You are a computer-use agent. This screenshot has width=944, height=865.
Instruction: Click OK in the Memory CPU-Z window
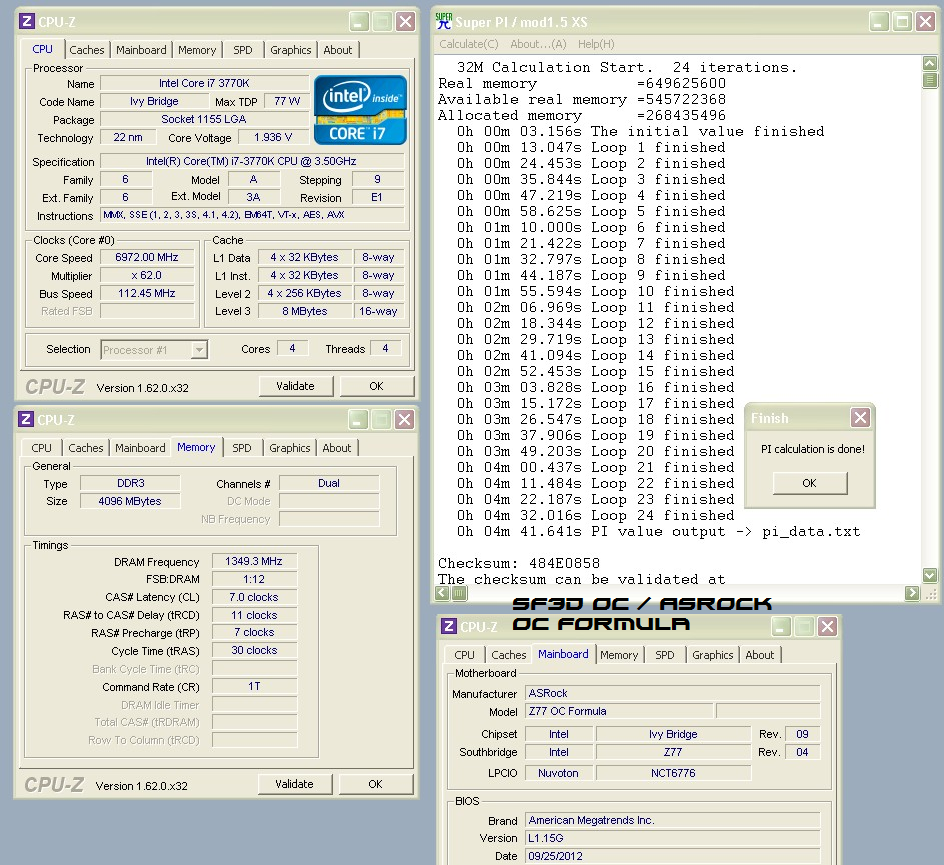click(375, 784)
